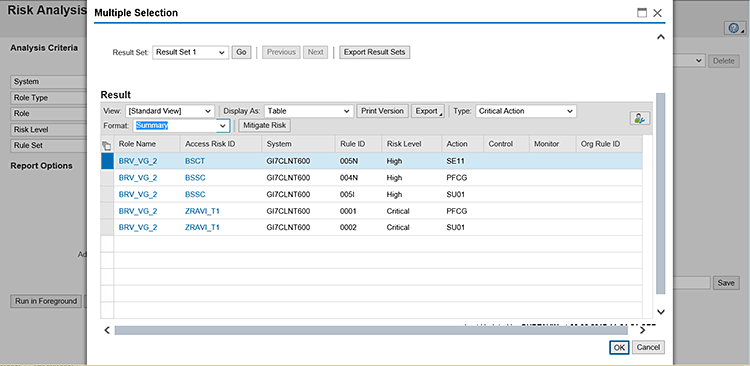Click the System field in Risk Analysis window
The height and width of the screenshot is (366, 750).
(x=48, y=82)
